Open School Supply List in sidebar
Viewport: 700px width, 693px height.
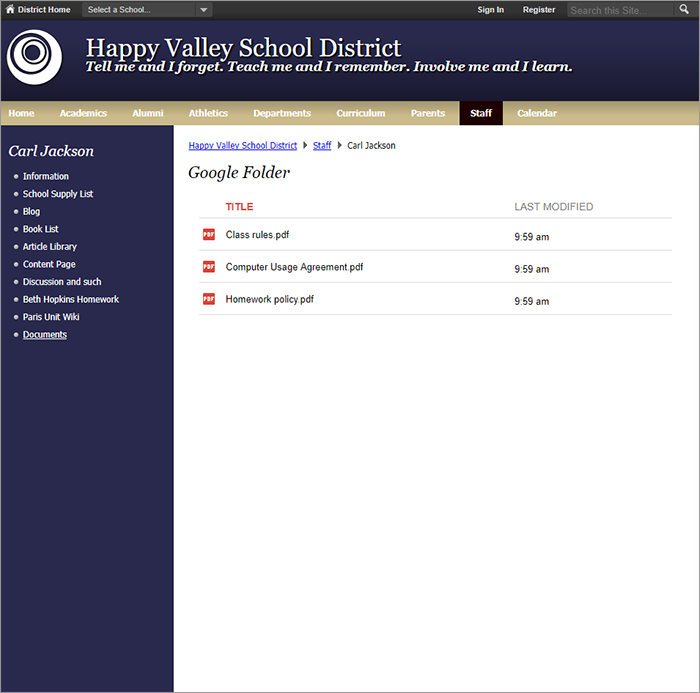(58, 194)
